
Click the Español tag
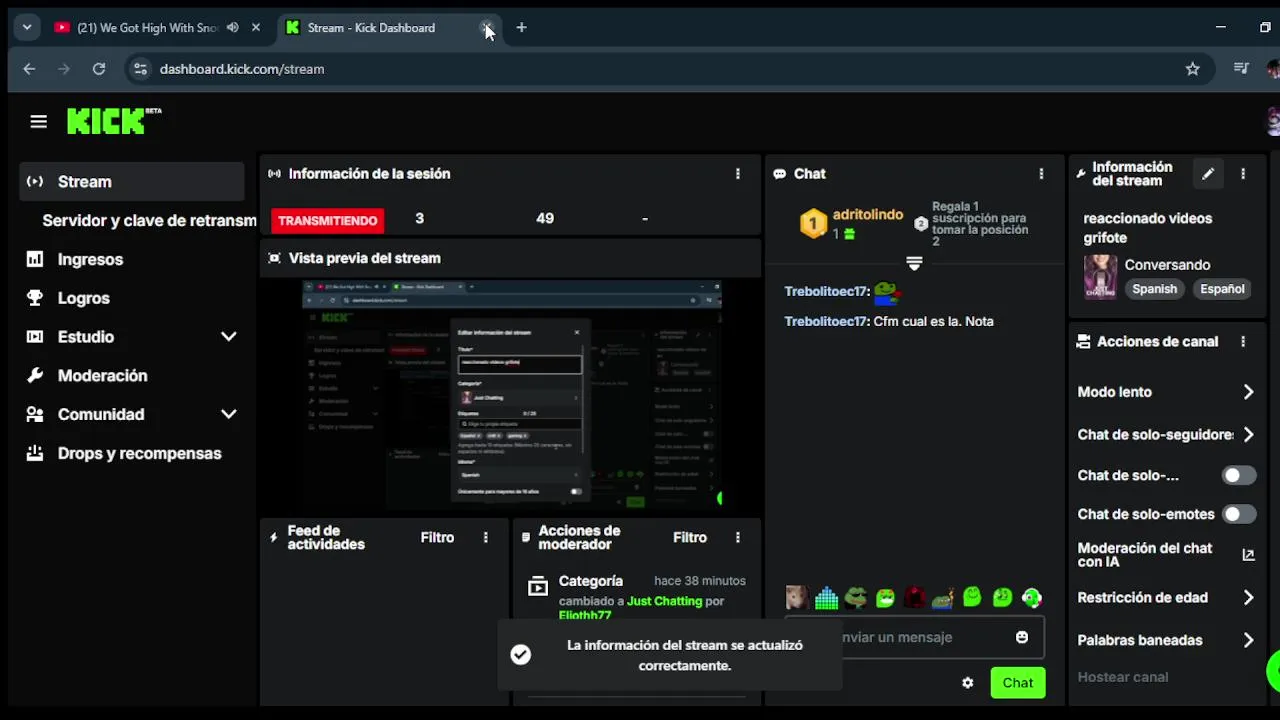pos(1222,289)
